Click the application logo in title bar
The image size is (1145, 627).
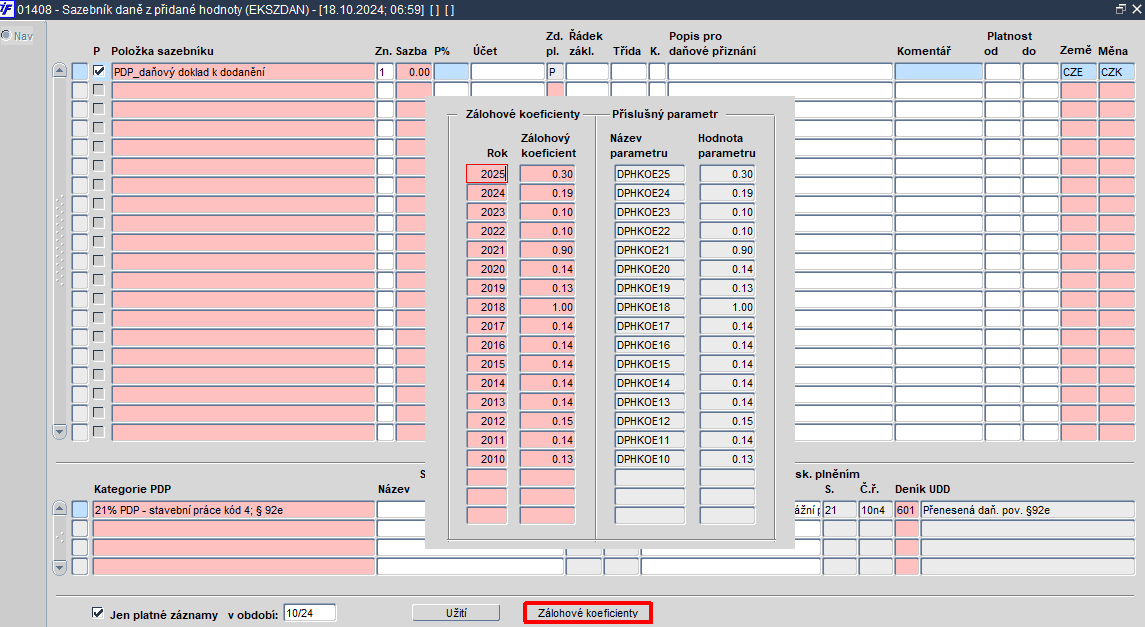point(8,9)
